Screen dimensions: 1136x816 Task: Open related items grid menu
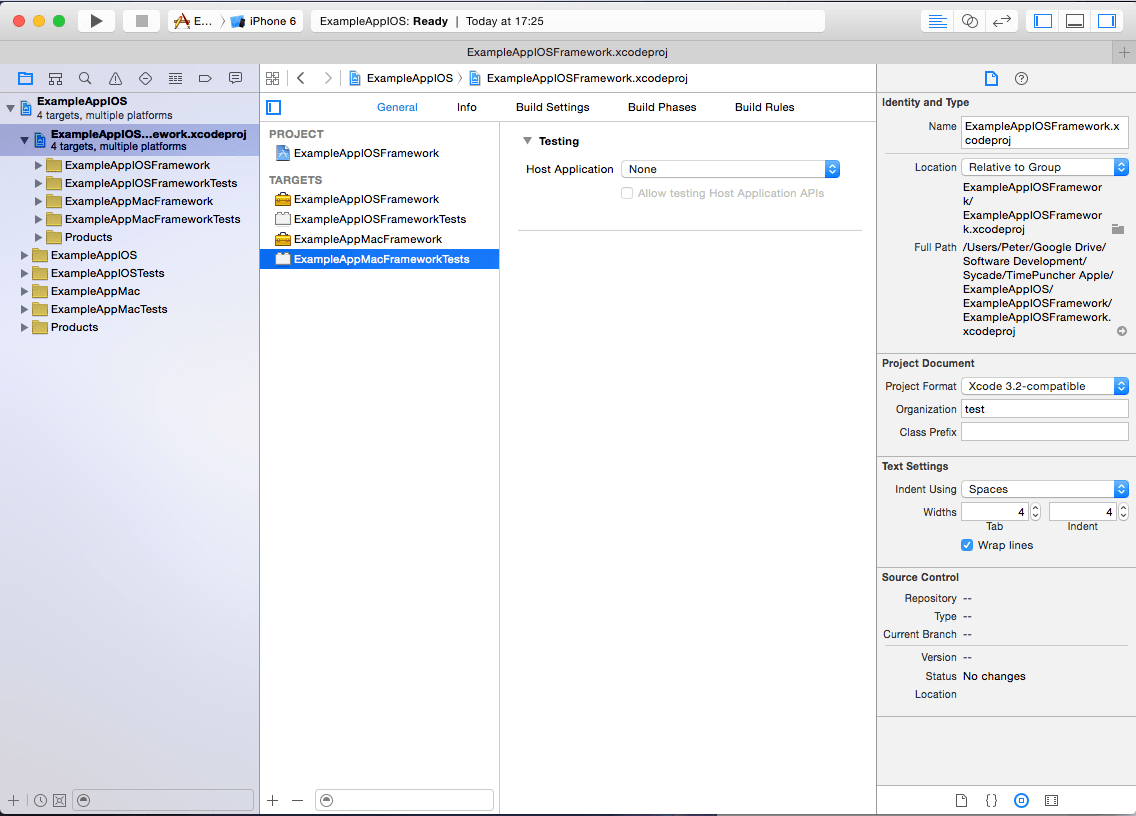point(272,78)
